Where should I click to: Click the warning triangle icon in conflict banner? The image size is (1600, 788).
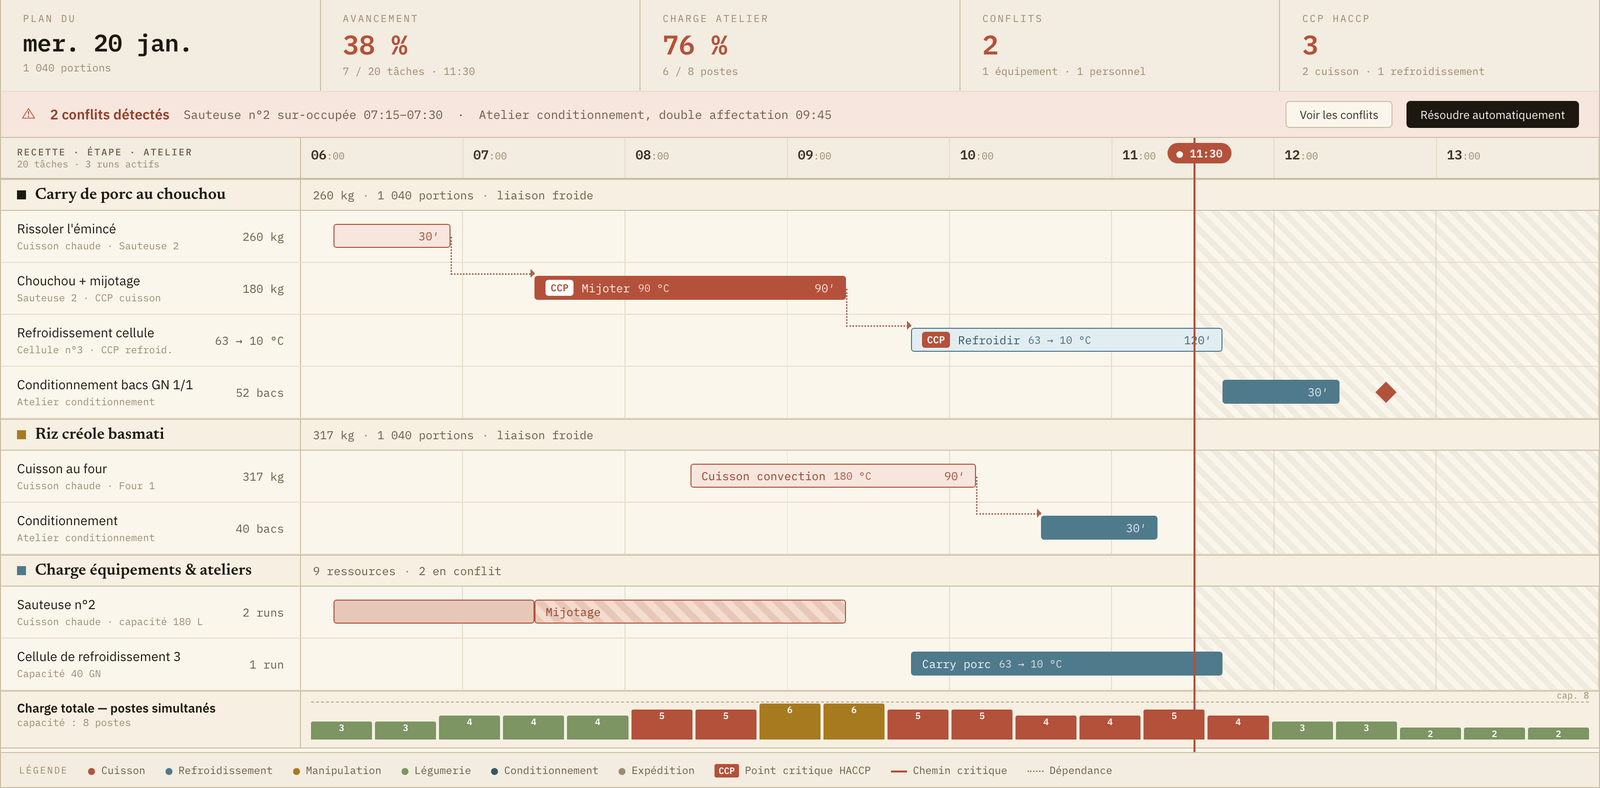[x=29, y=114]
